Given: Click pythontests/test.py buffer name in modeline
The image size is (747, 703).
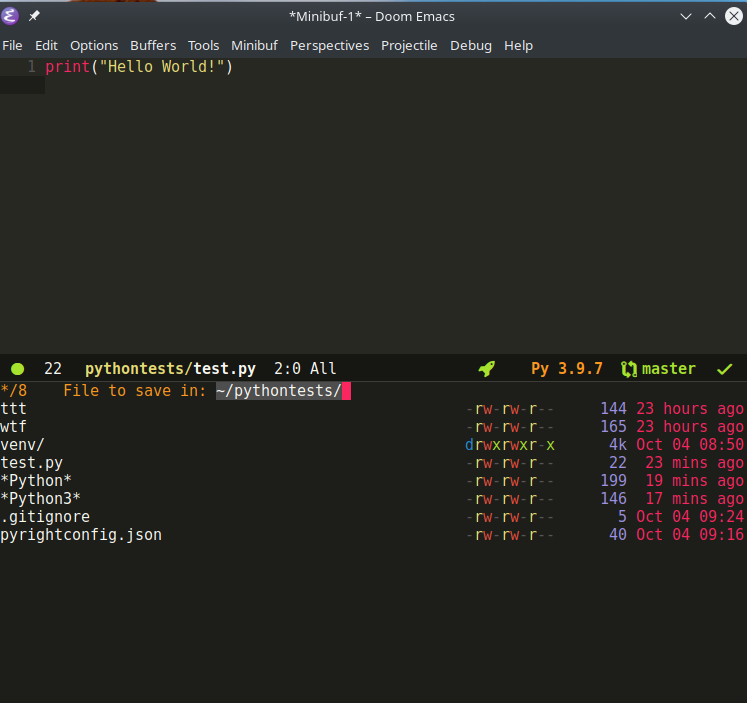Looking at the screenshot, I should point(170,369).
